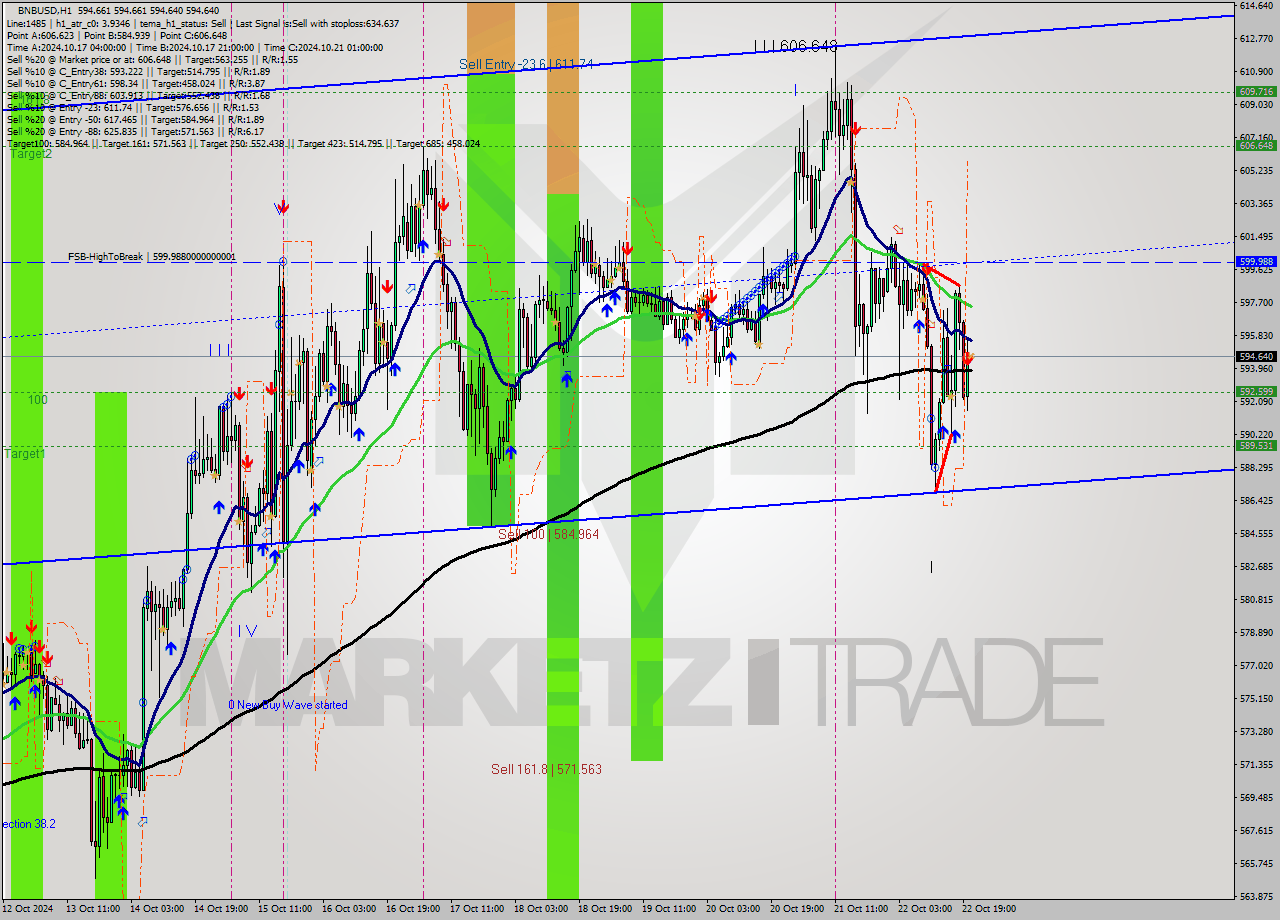
Task: Click the 575.150 price scale label
Action: 1256,699
